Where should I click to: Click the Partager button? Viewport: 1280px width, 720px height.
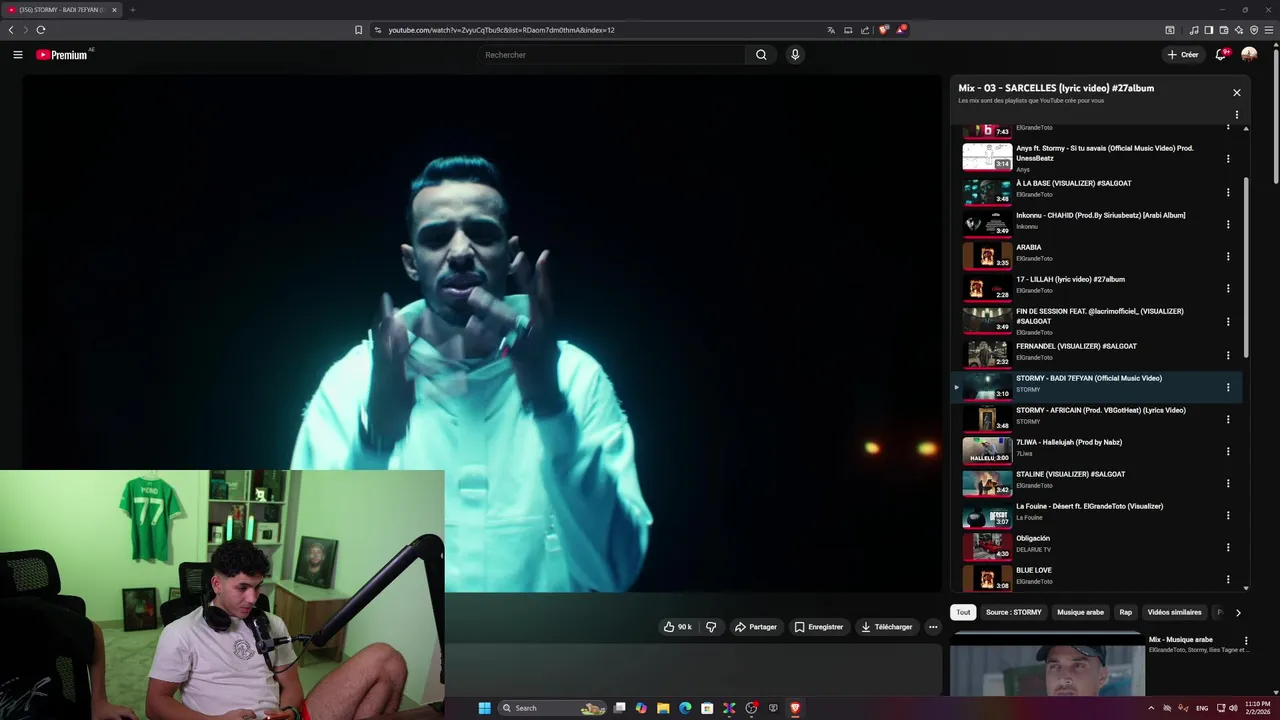[756, 627]
